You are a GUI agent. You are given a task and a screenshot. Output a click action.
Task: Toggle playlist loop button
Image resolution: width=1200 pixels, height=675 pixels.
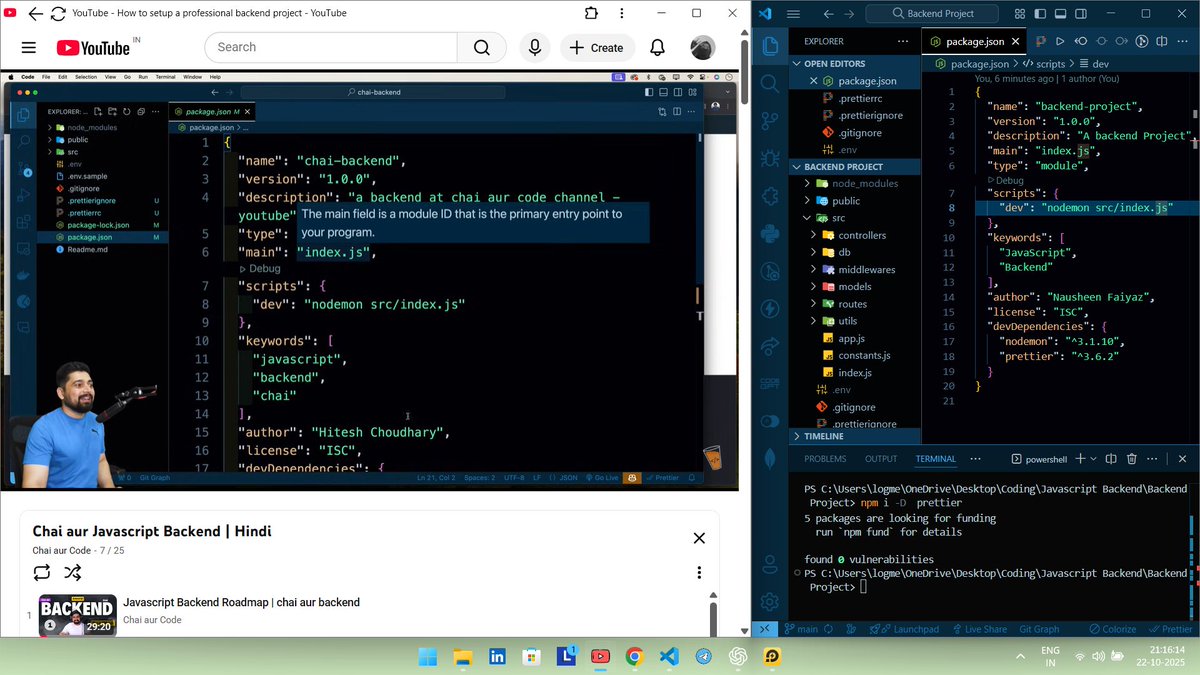[x=41, y=573]
